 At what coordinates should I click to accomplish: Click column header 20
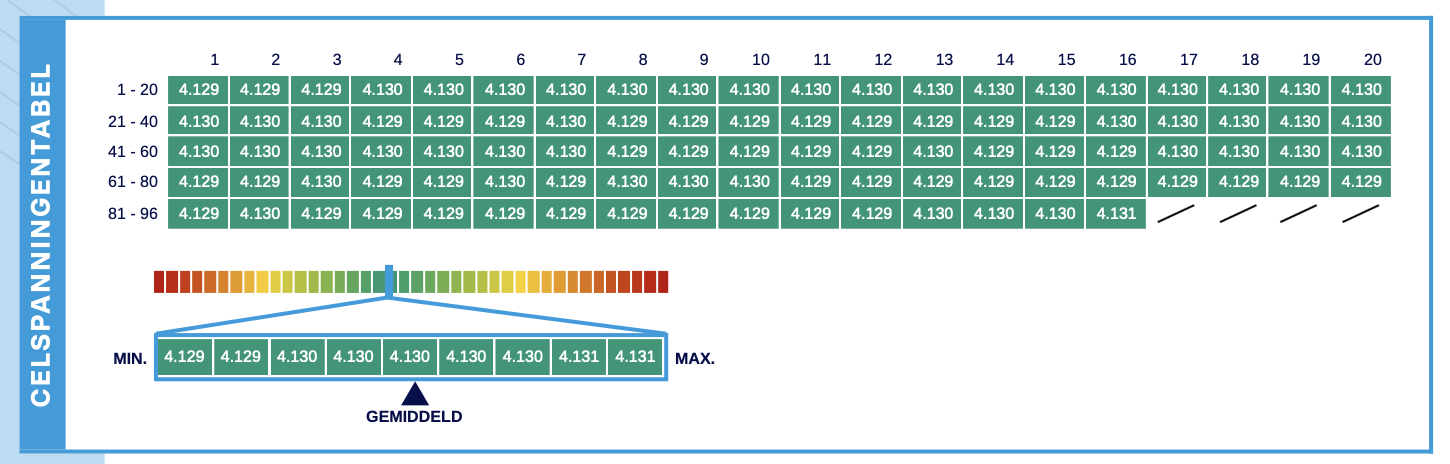(x=1372, y=60)
